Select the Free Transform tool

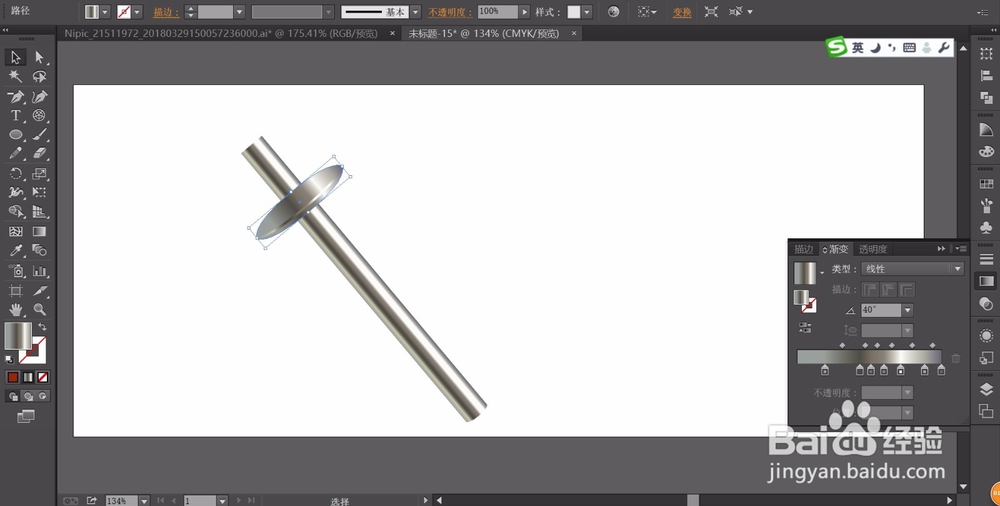point(40,192)
